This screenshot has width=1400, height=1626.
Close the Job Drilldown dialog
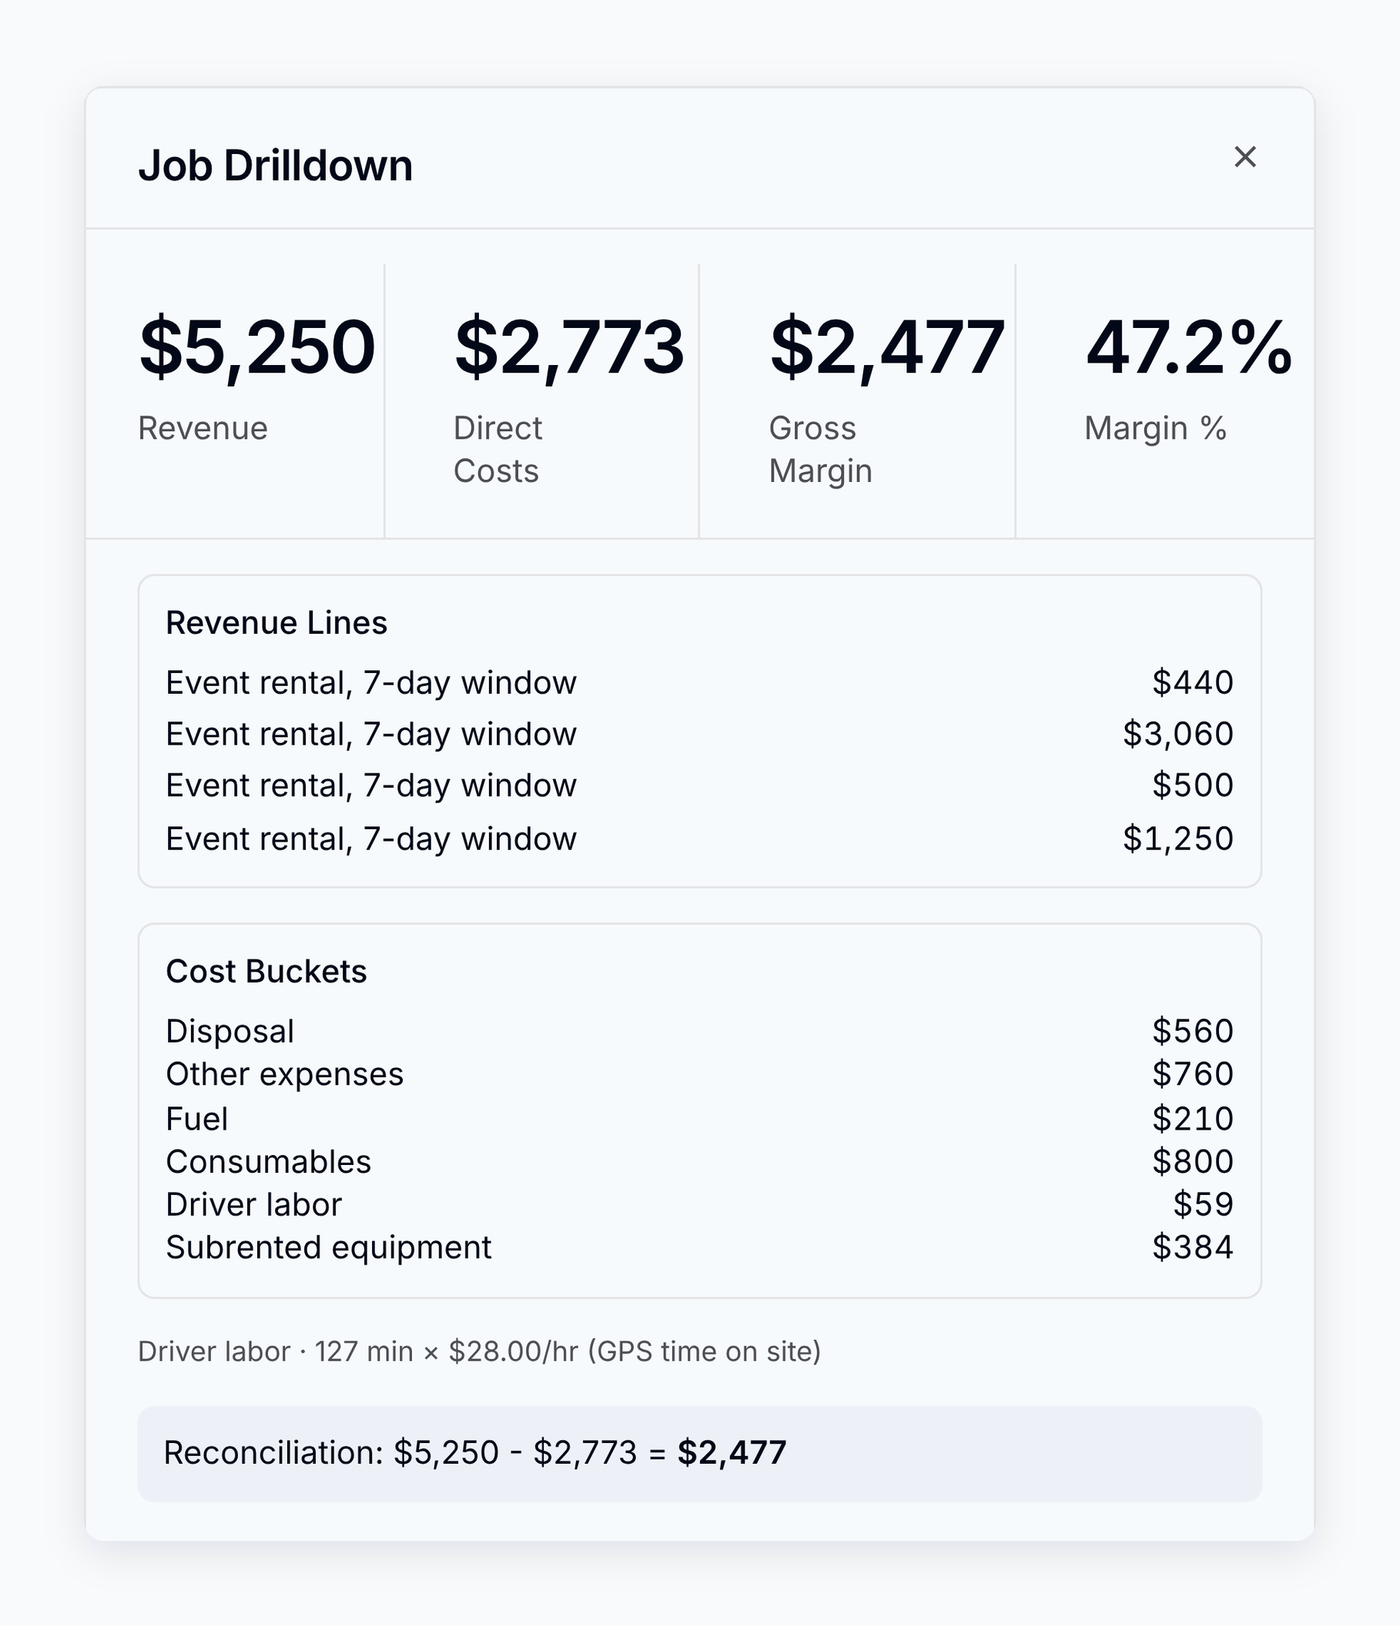1245,157
